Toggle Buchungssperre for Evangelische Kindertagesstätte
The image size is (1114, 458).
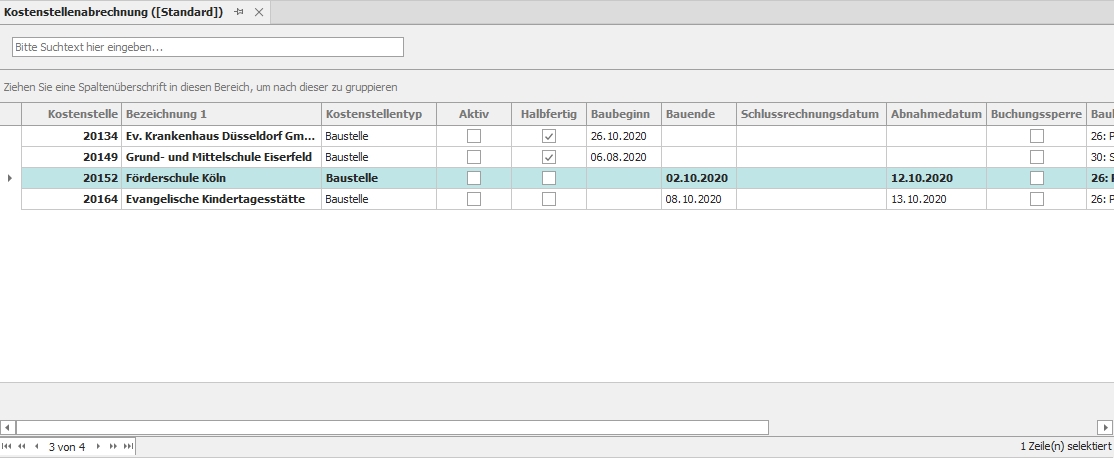(1037, 199)
